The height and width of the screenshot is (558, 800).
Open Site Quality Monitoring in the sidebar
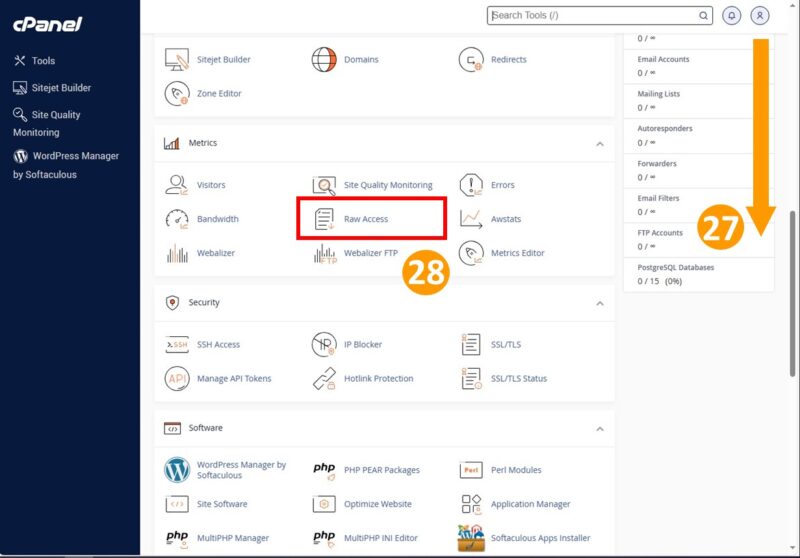point(47,123)
